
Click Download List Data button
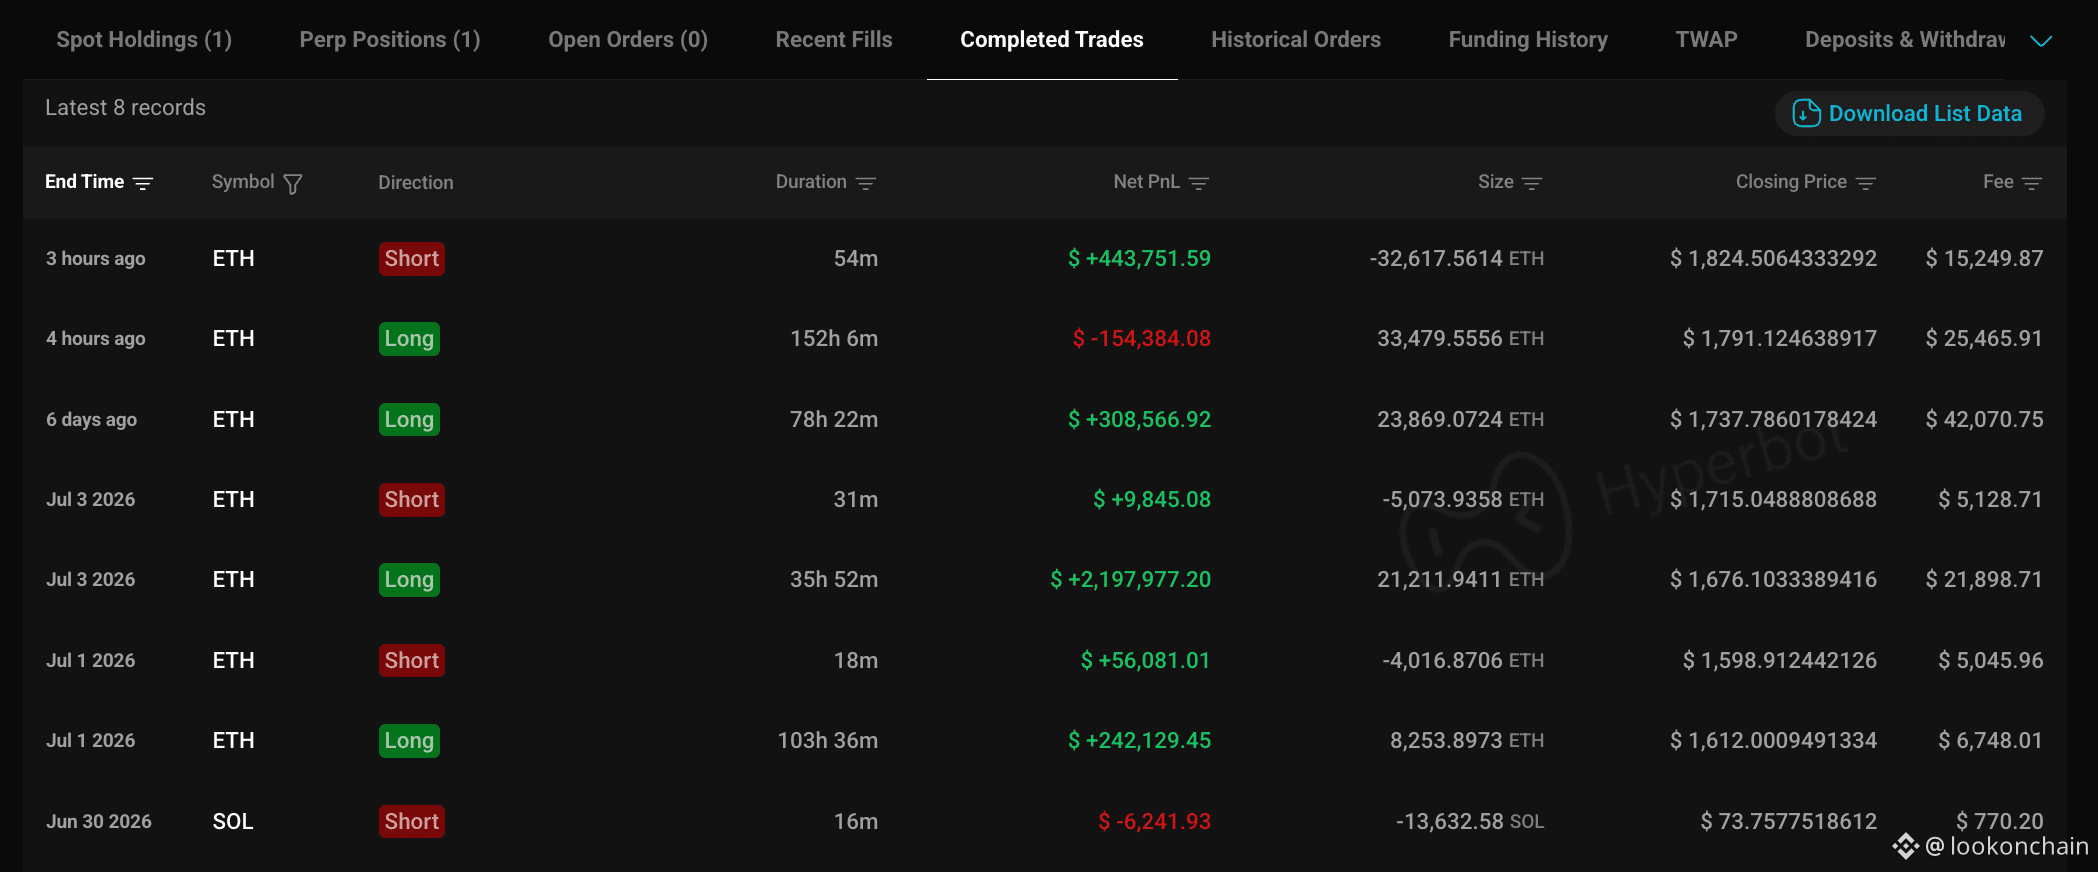pos(1909,113)
